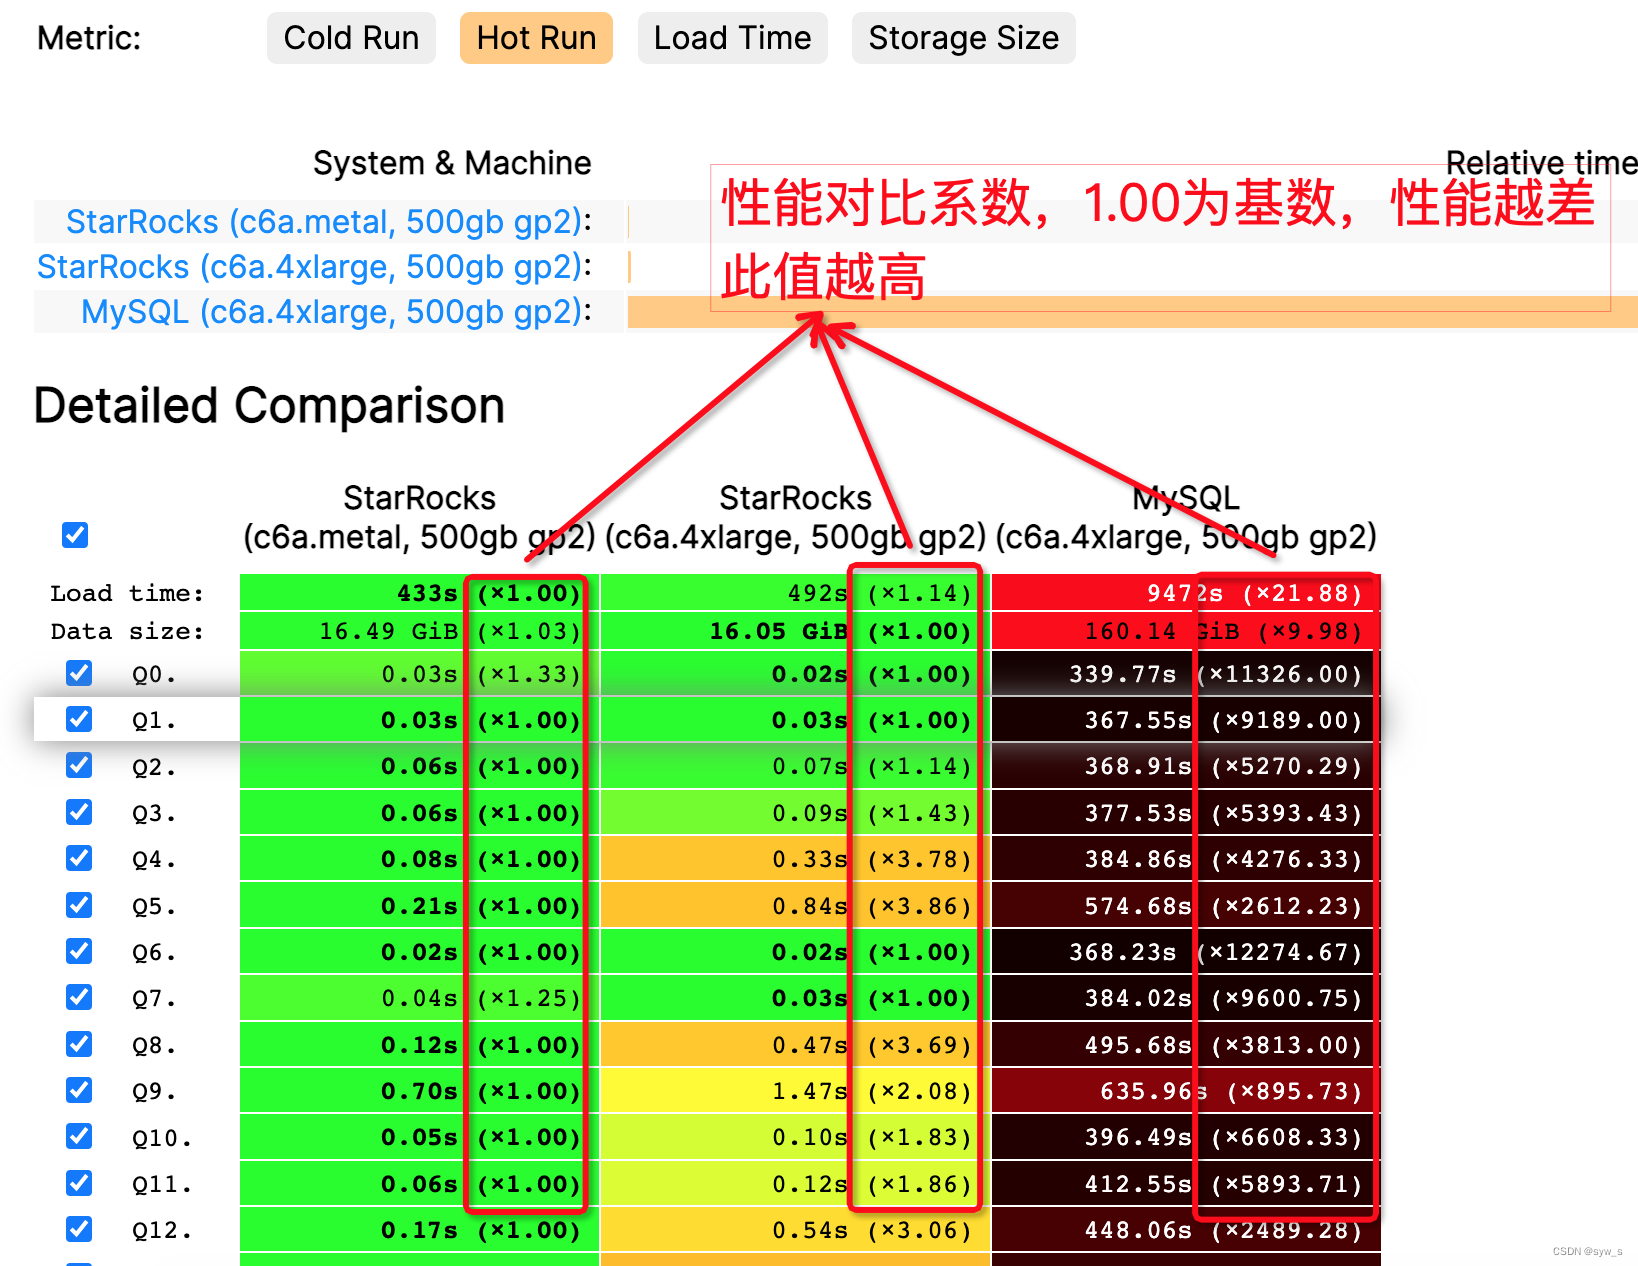Click MySQL Q10 396.49s cell

[1186, 1137]
